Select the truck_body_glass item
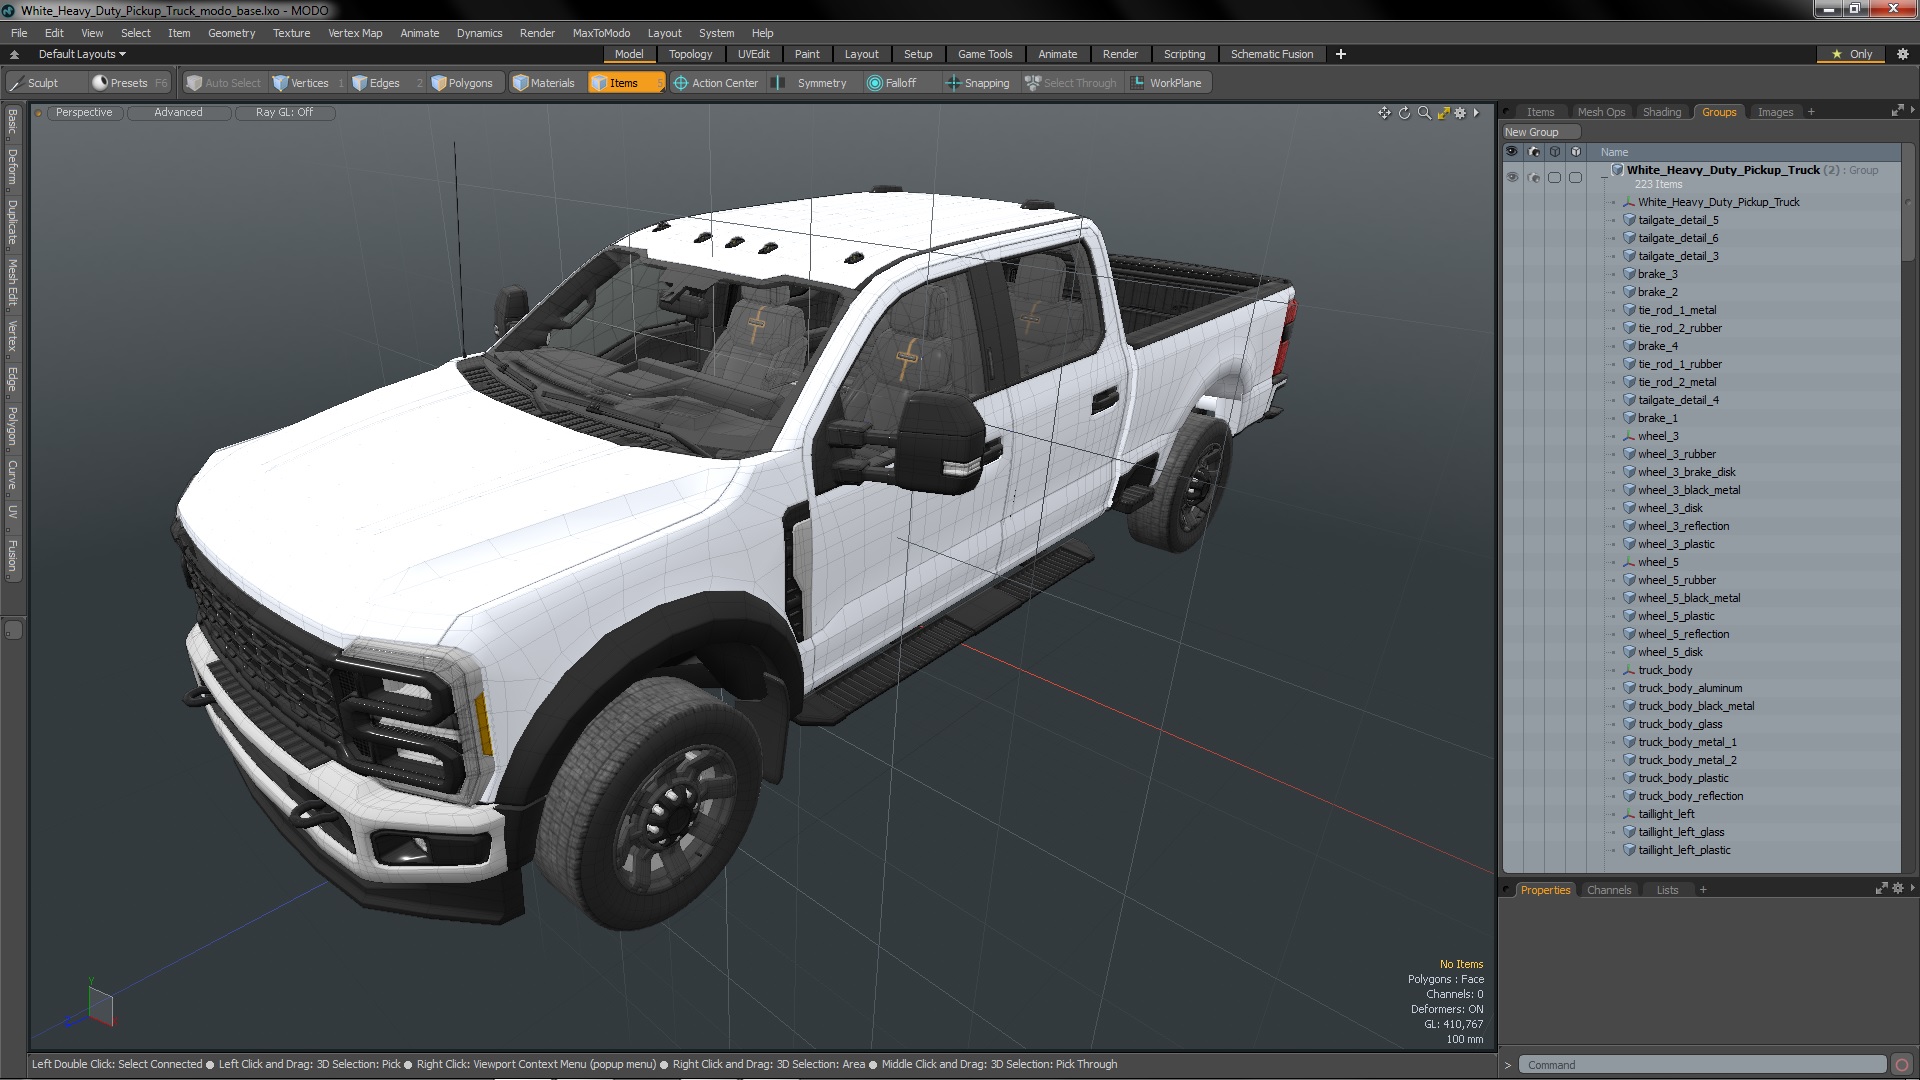This screenshot has width=1920, height=1080. pos(1680,724)
